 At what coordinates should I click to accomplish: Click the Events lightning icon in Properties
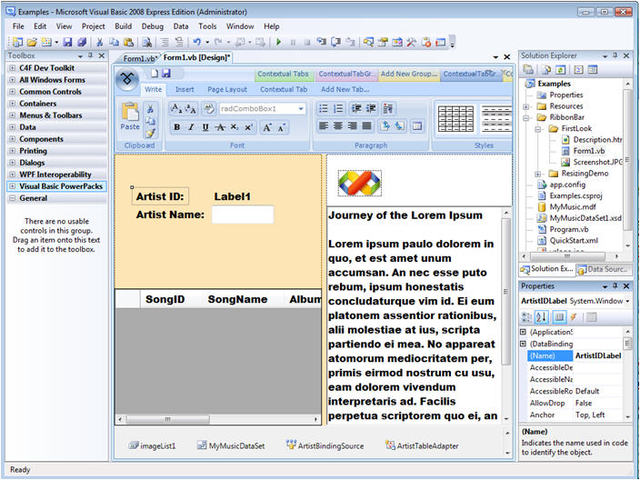(x=573, y=317)
